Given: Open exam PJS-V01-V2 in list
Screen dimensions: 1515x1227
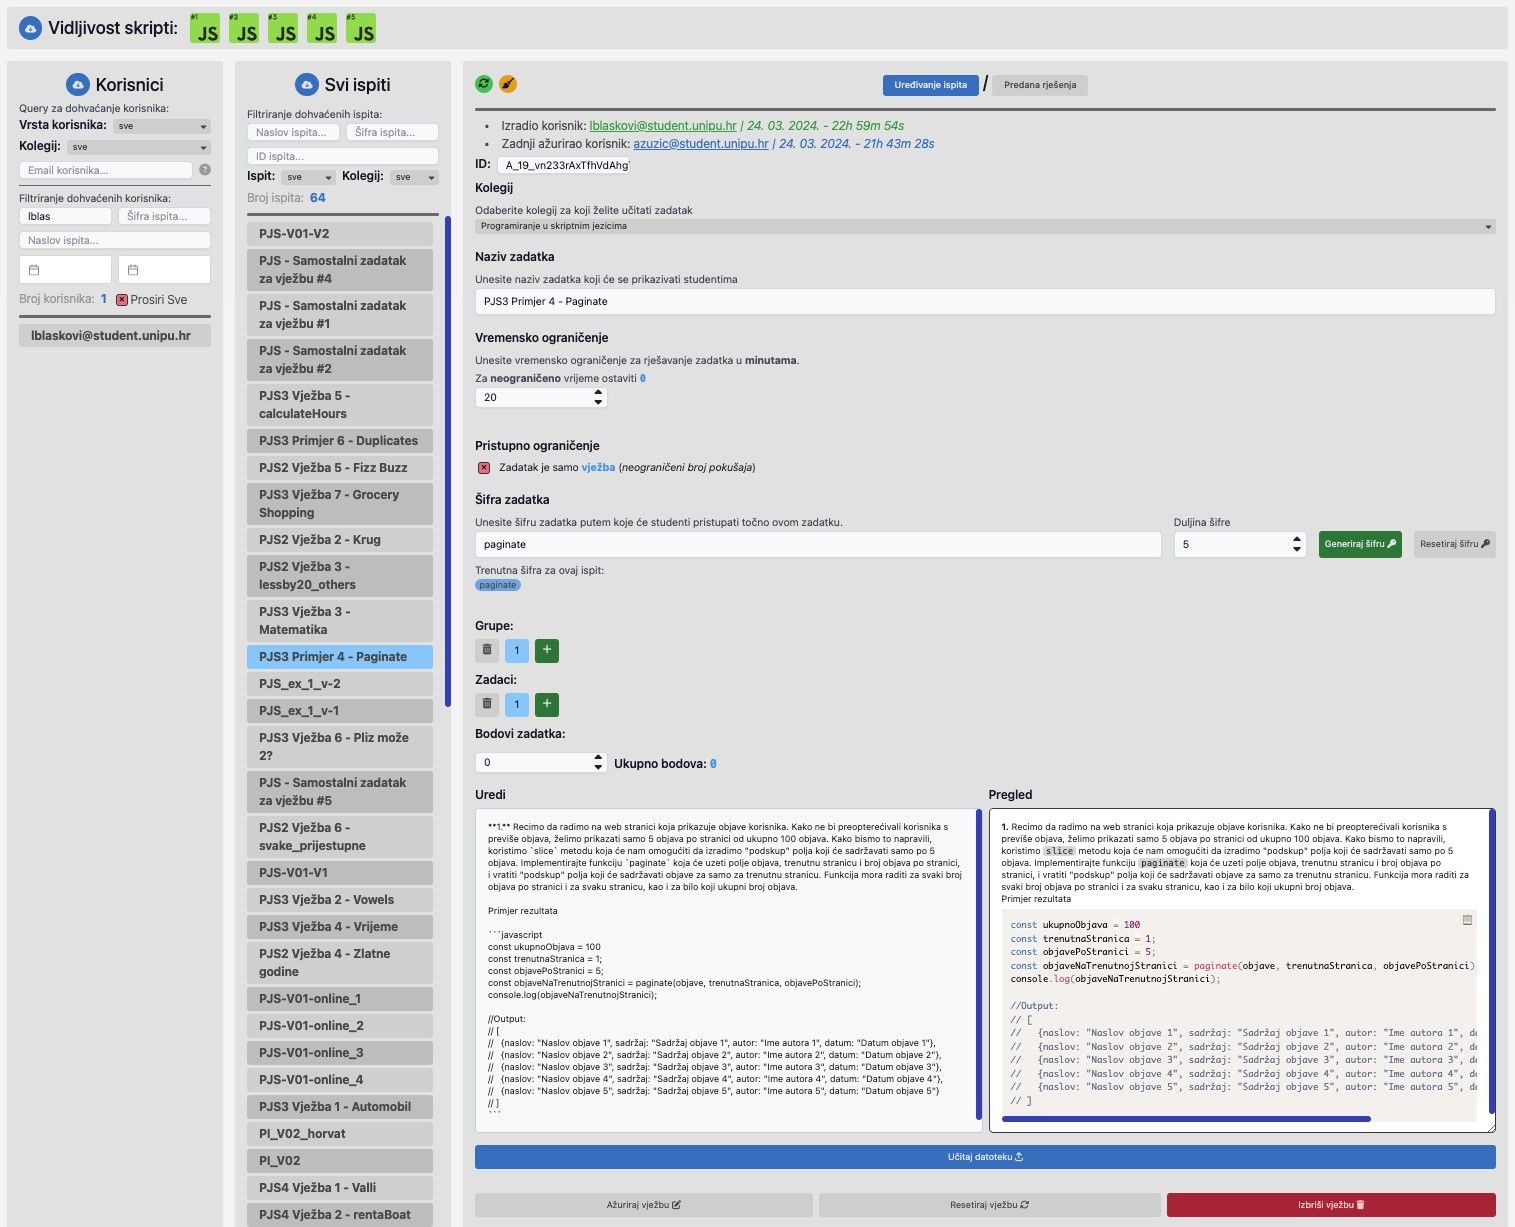Looking at the screenshot, I should coord(340,234).
